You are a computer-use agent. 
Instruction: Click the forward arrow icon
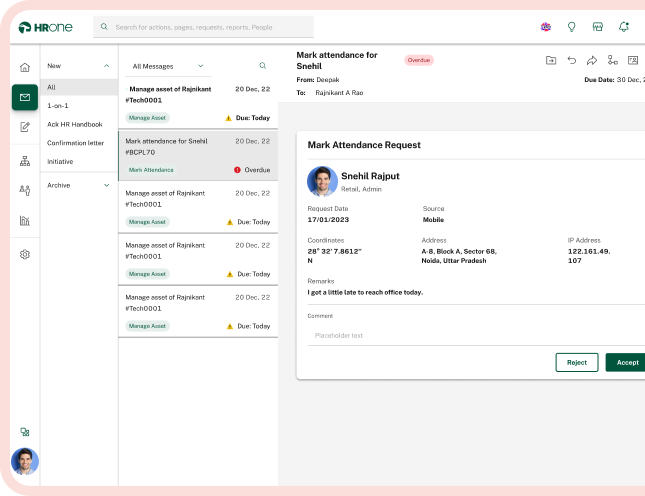[x=592, y=60]
